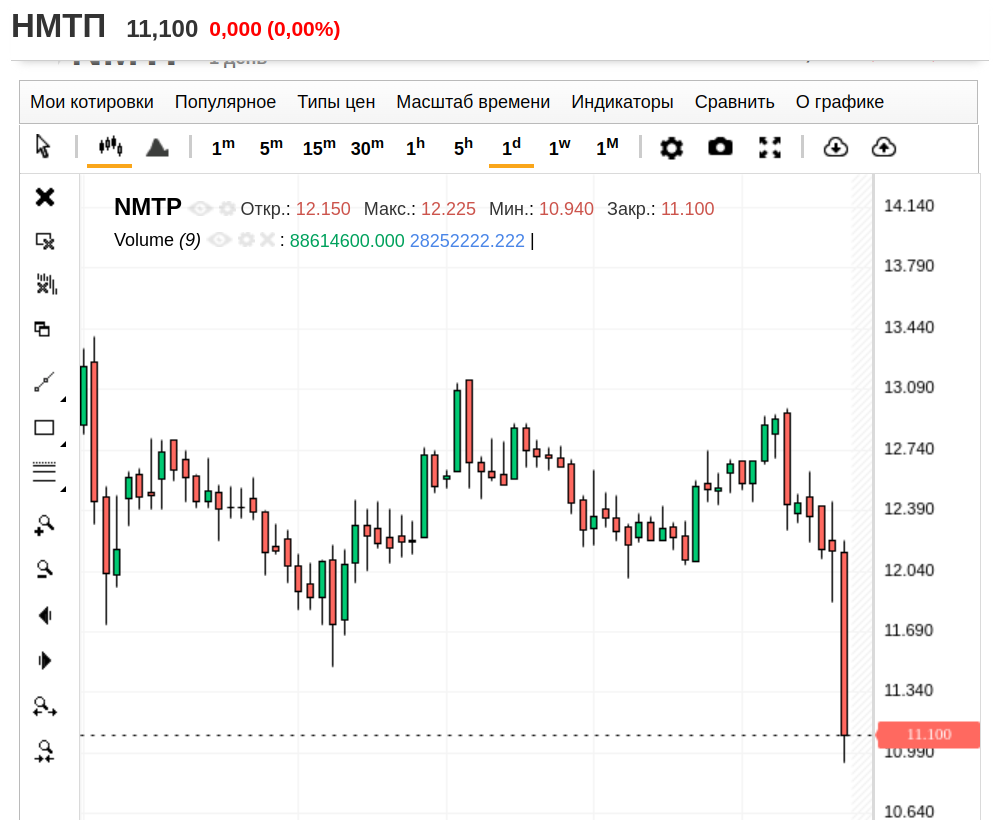Click the zoom in magnifier icon

(44, 525)
